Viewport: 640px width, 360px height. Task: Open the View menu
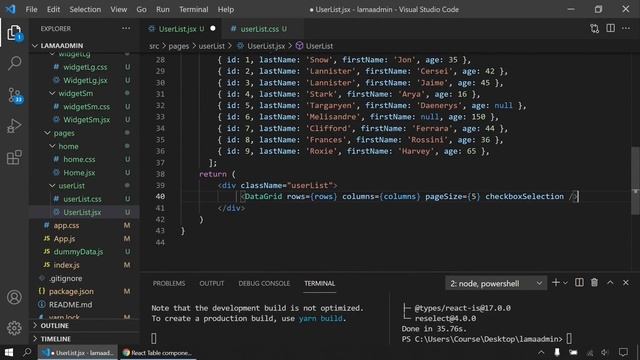[118, 9]
